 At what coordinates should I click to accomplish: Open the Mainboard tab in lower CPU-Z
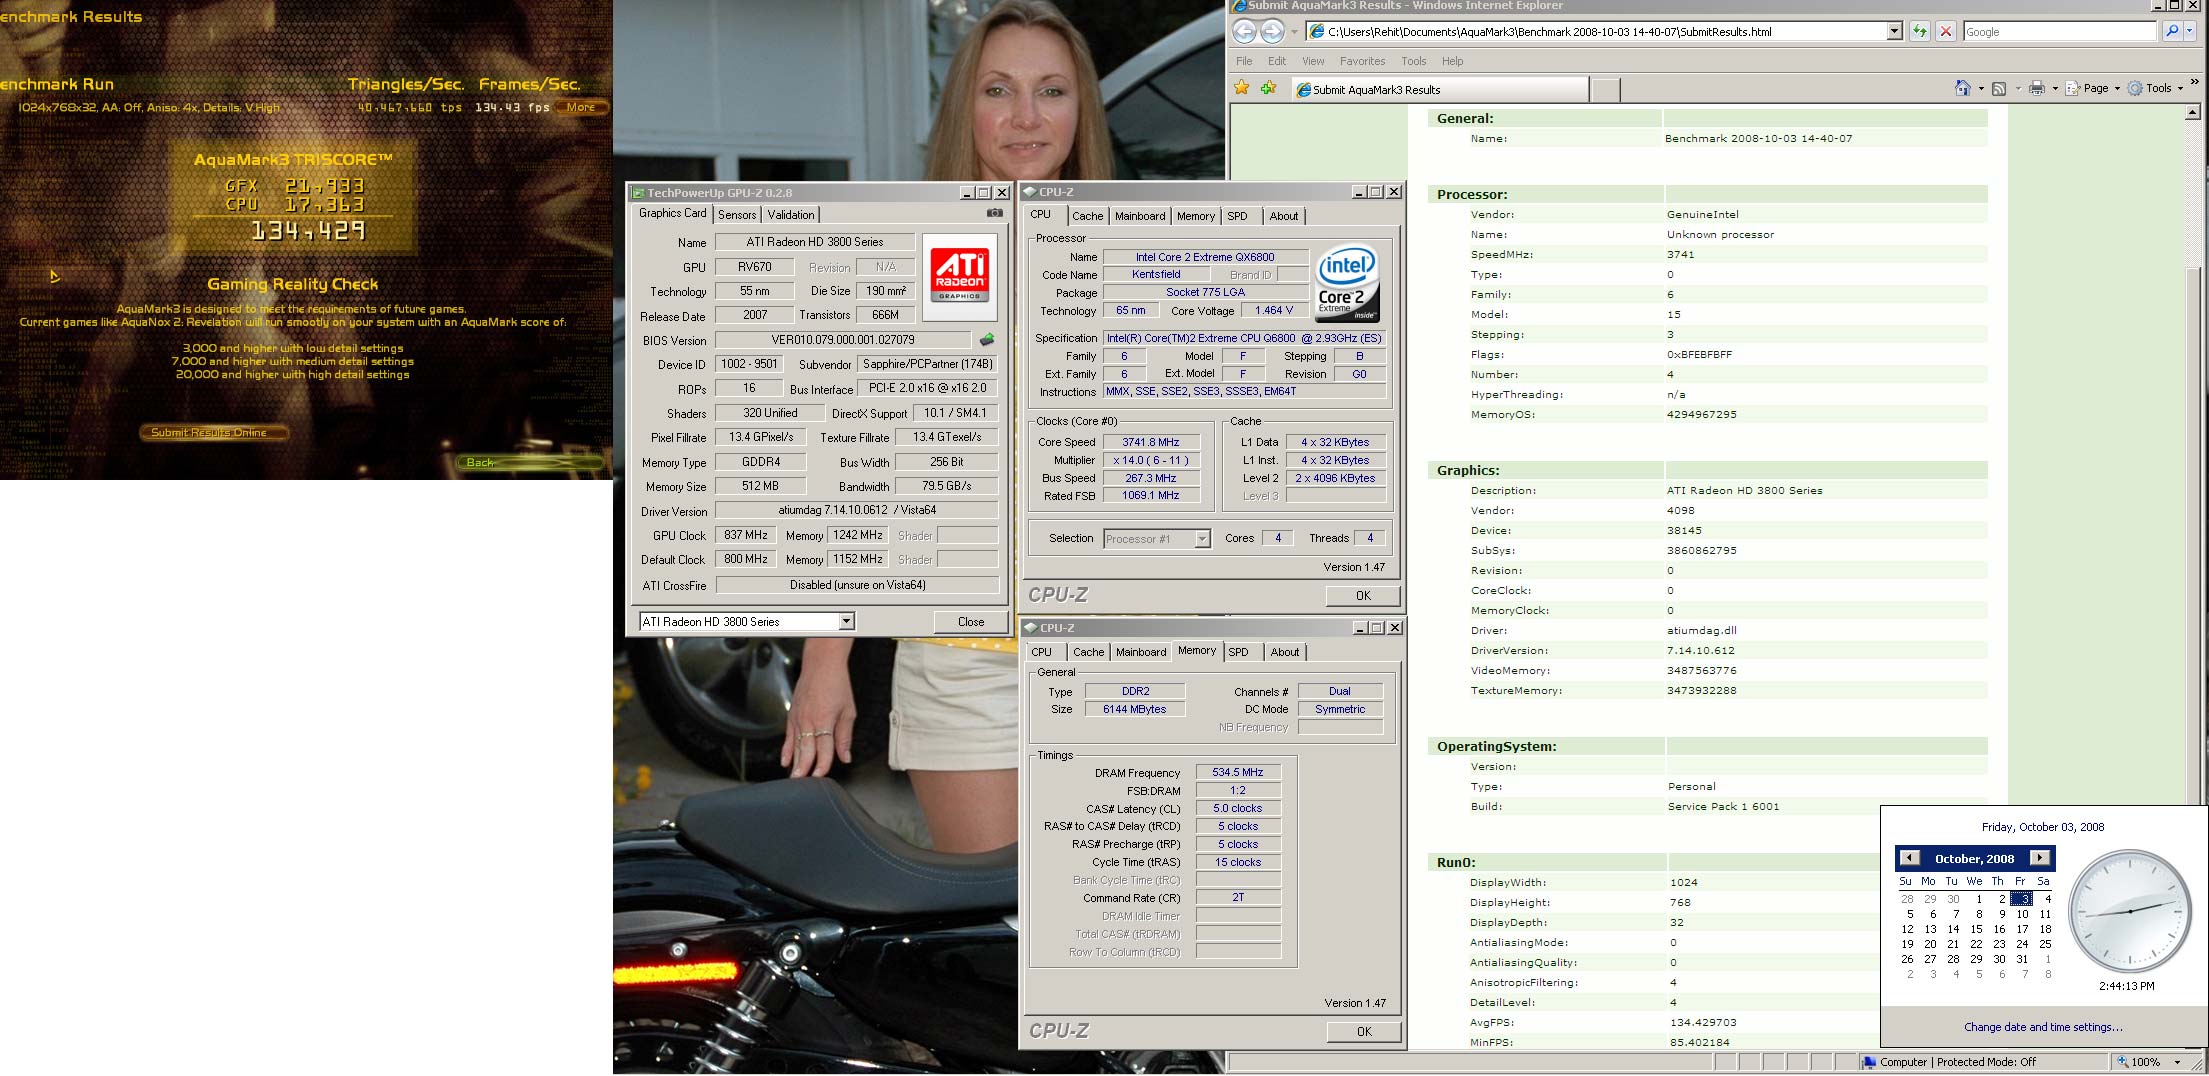point(1141,652)
